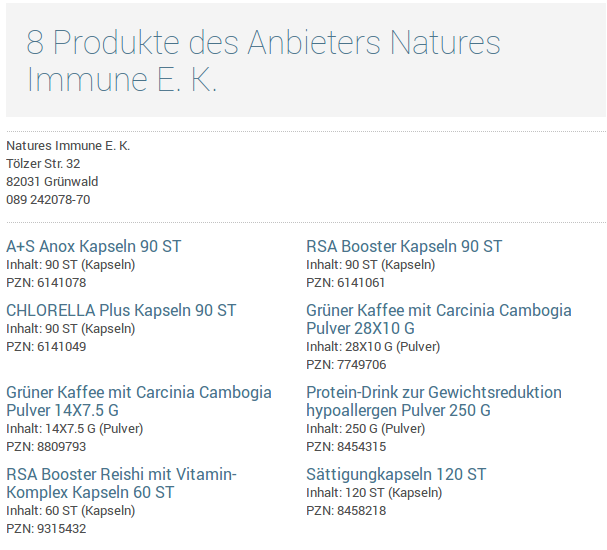Viewport: 607px width, 550px height.
Task: Open the A+S Anox Kapseln 90 ST link
Action: (94, 247)
